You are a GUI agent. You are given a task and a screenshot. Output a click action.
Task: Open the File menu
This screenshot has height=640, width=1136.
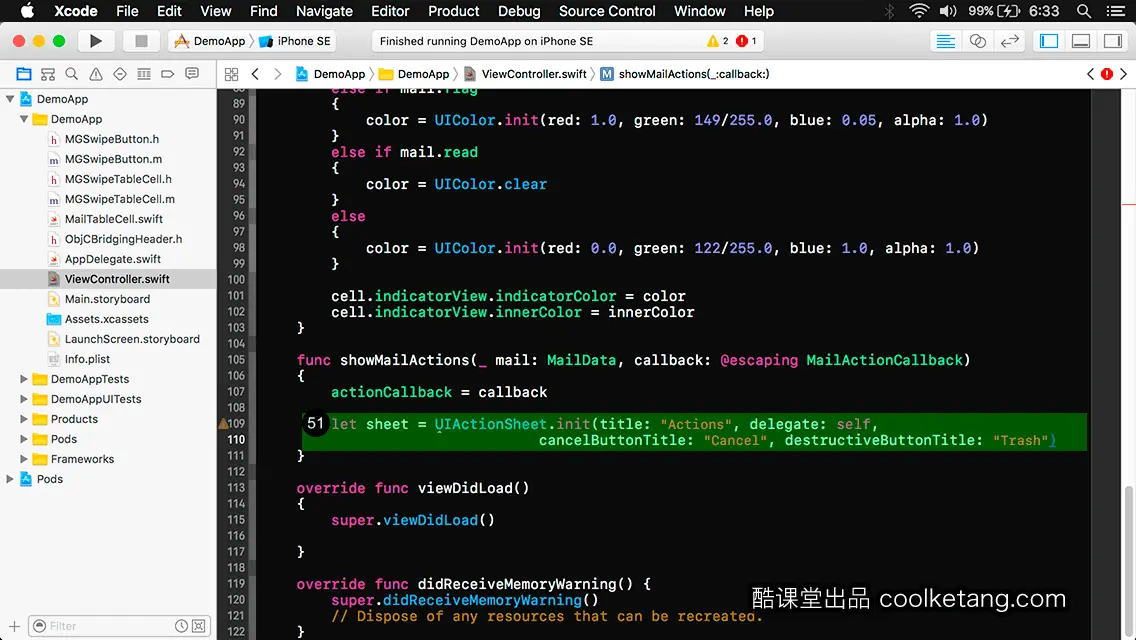click(x=127, y=11)
